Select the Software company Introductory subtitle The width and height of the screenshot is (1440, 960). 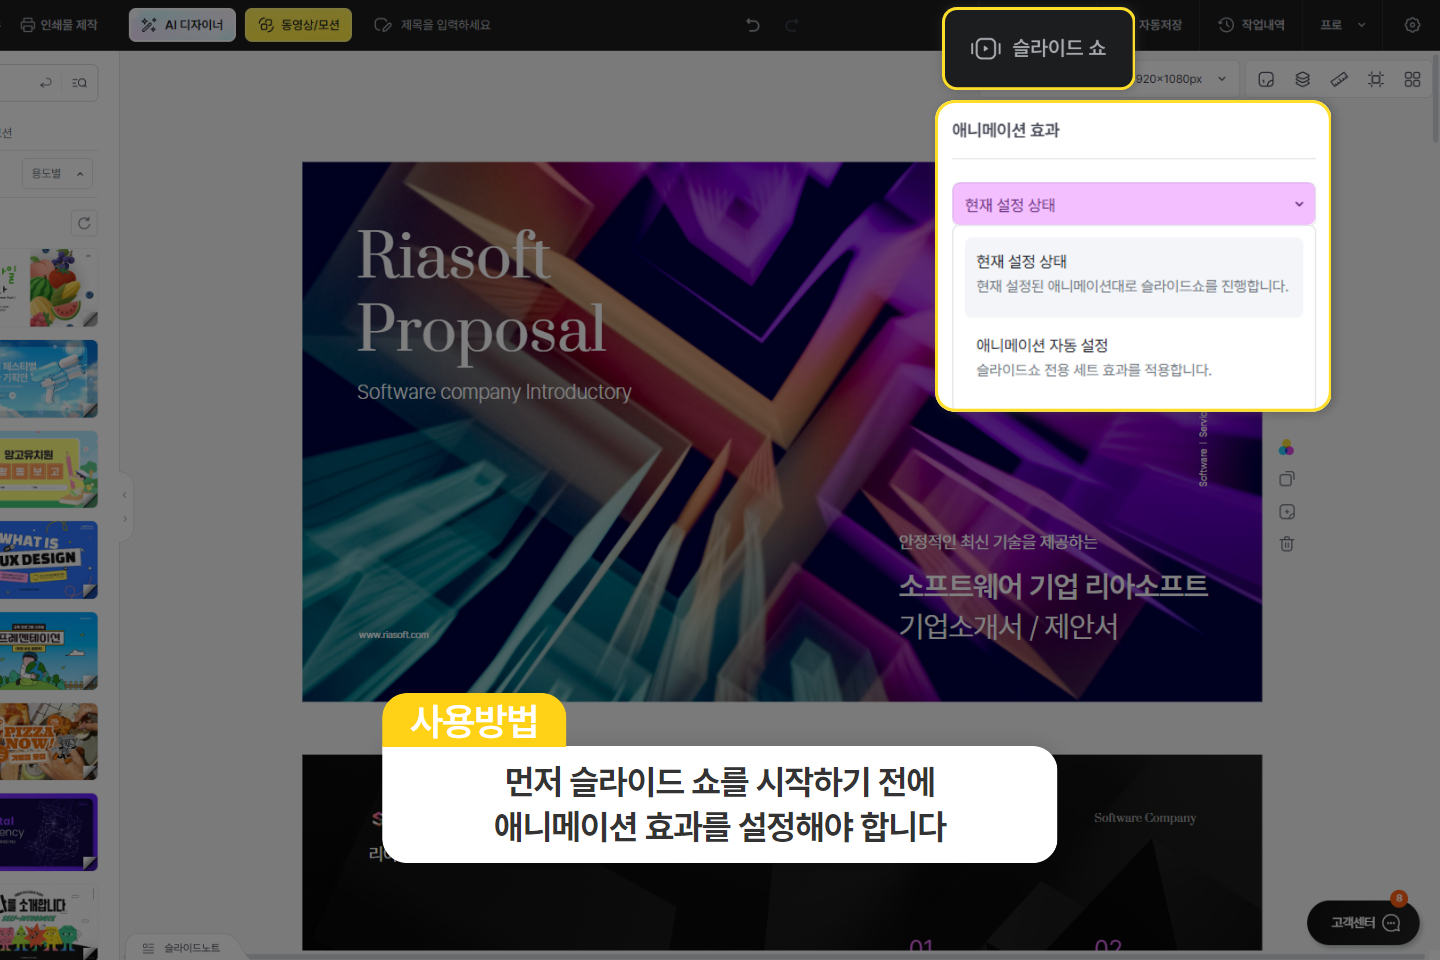point(494,392)
